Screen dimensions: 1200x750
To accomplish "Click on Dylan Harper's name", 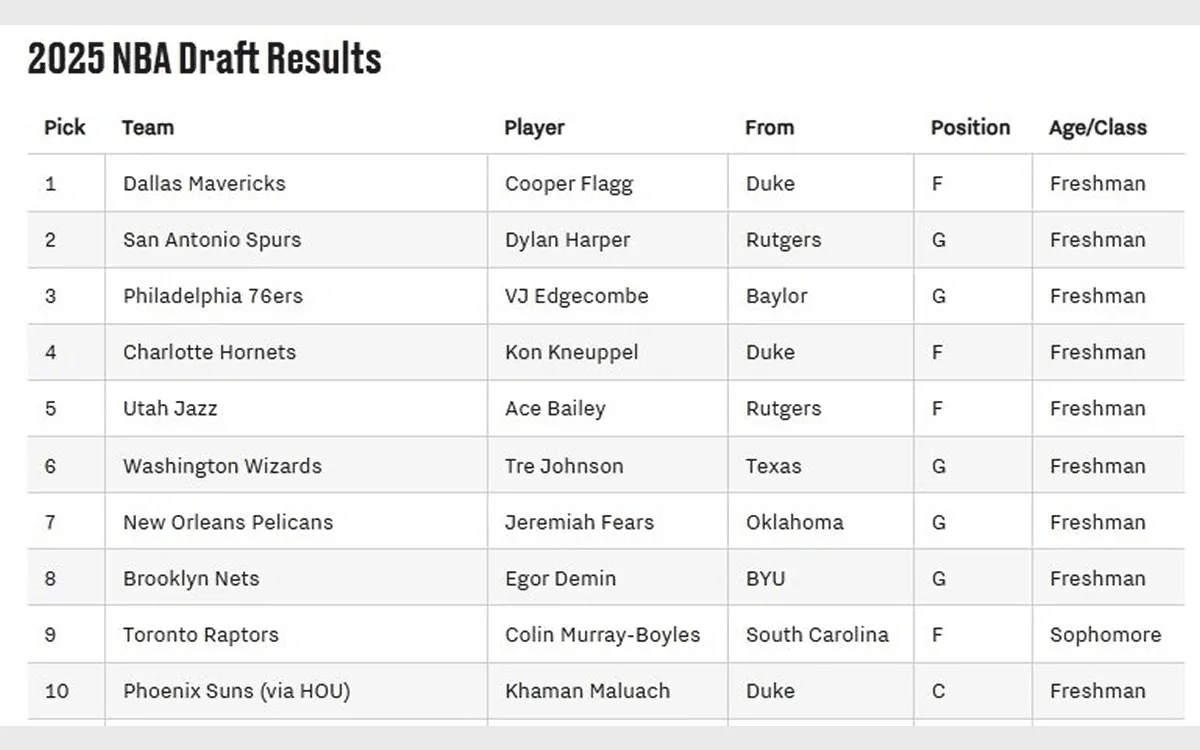I will click(x=567, y=240).
